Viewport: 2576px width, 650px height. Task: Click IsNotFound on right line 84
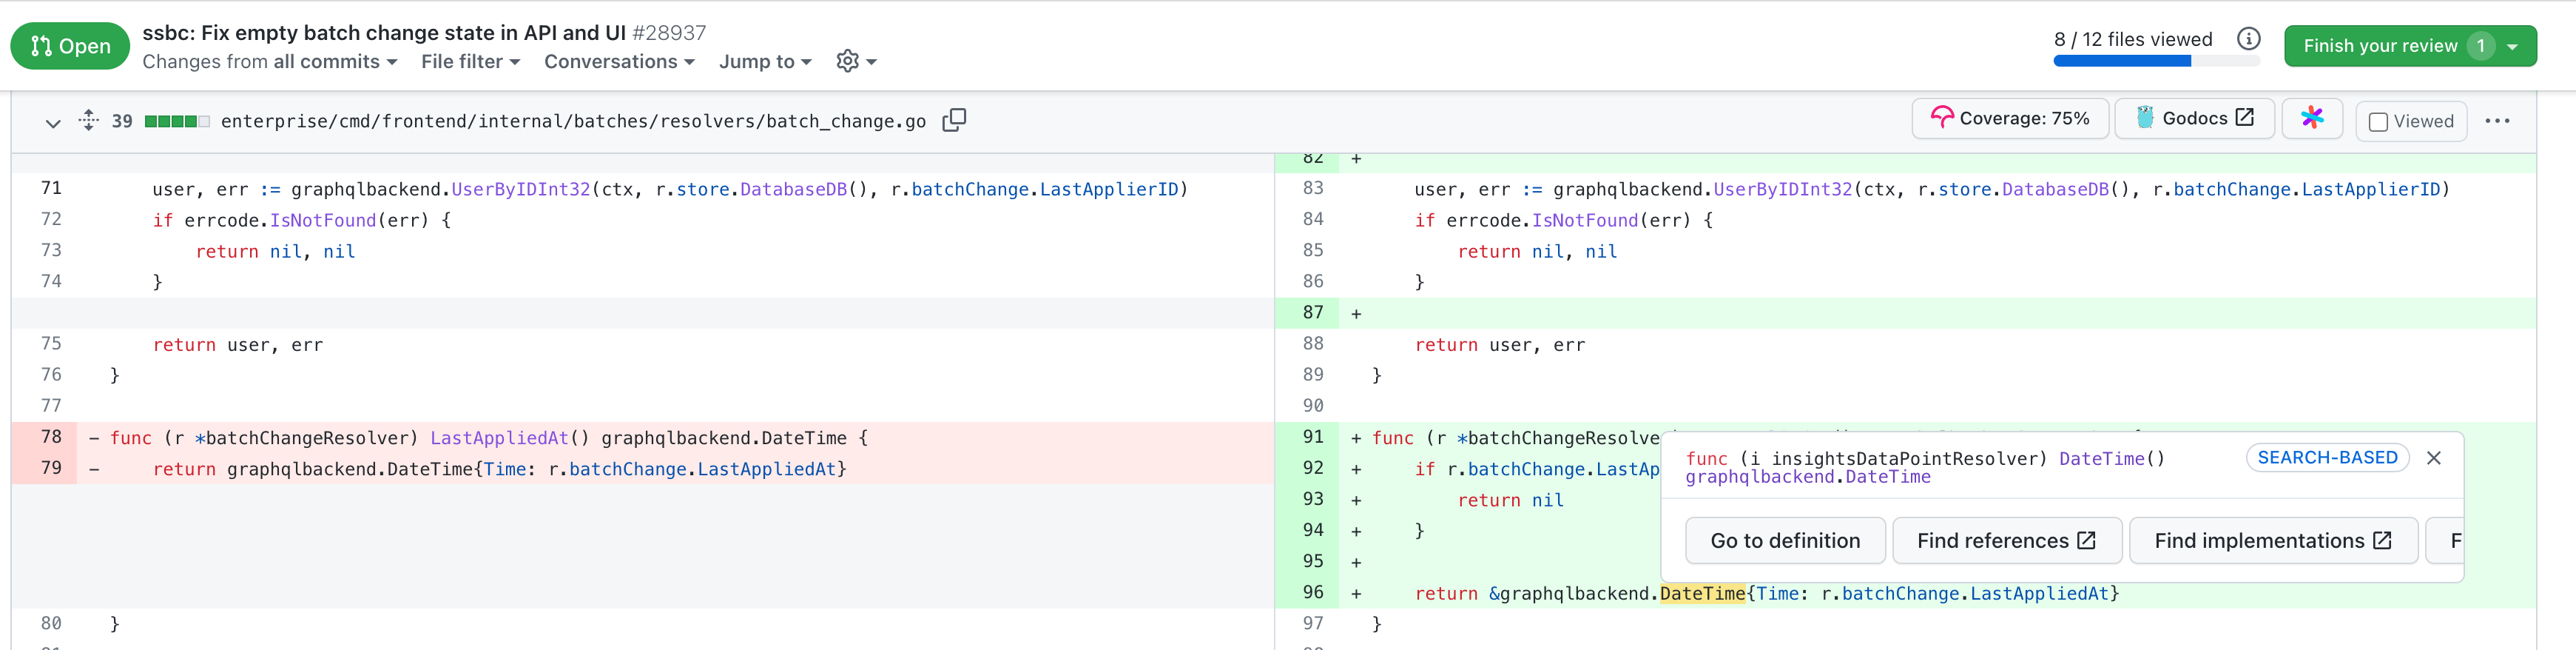click(x=1585, y=221)
